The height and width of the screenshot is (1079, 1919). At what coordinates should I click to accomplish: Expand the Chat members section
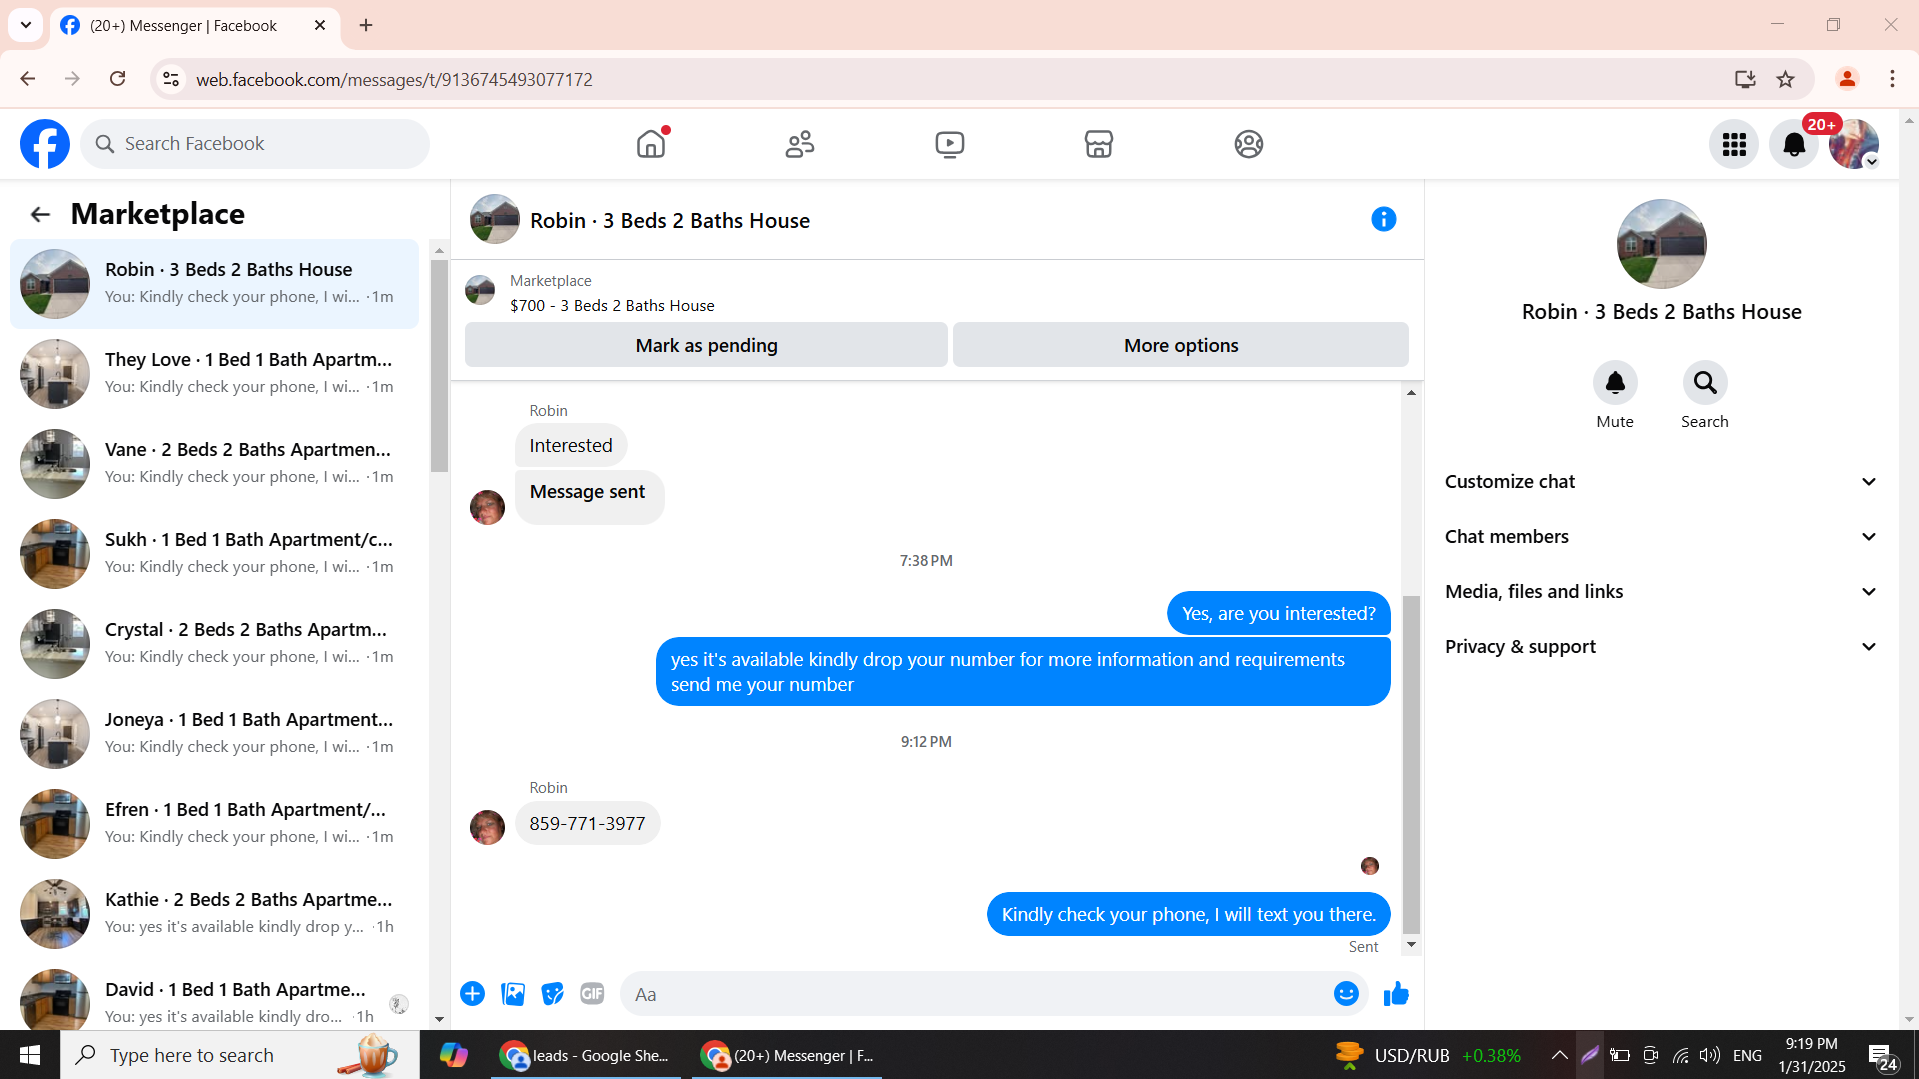tap(1661, 537)
